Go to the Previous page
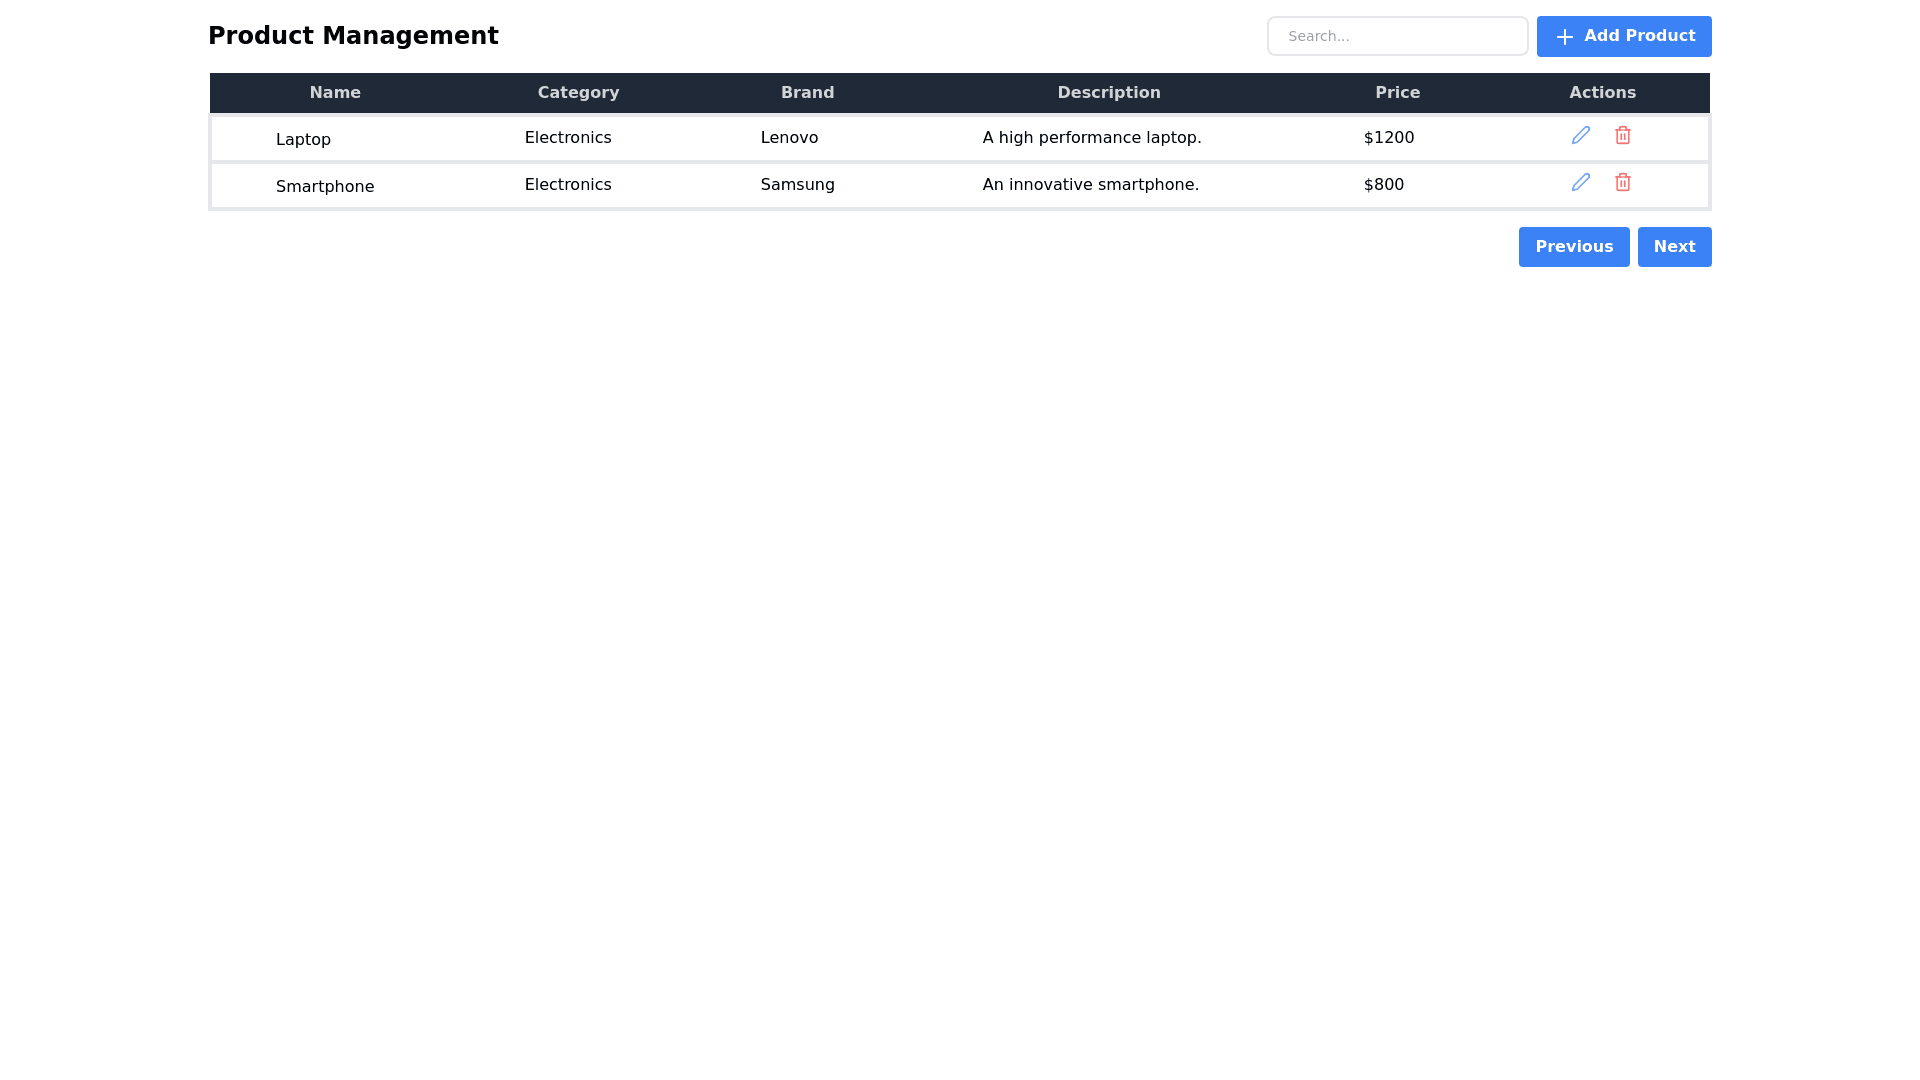This screenshot has width=1920, height=1080. pyautogui.click(x=1573, y=247)
